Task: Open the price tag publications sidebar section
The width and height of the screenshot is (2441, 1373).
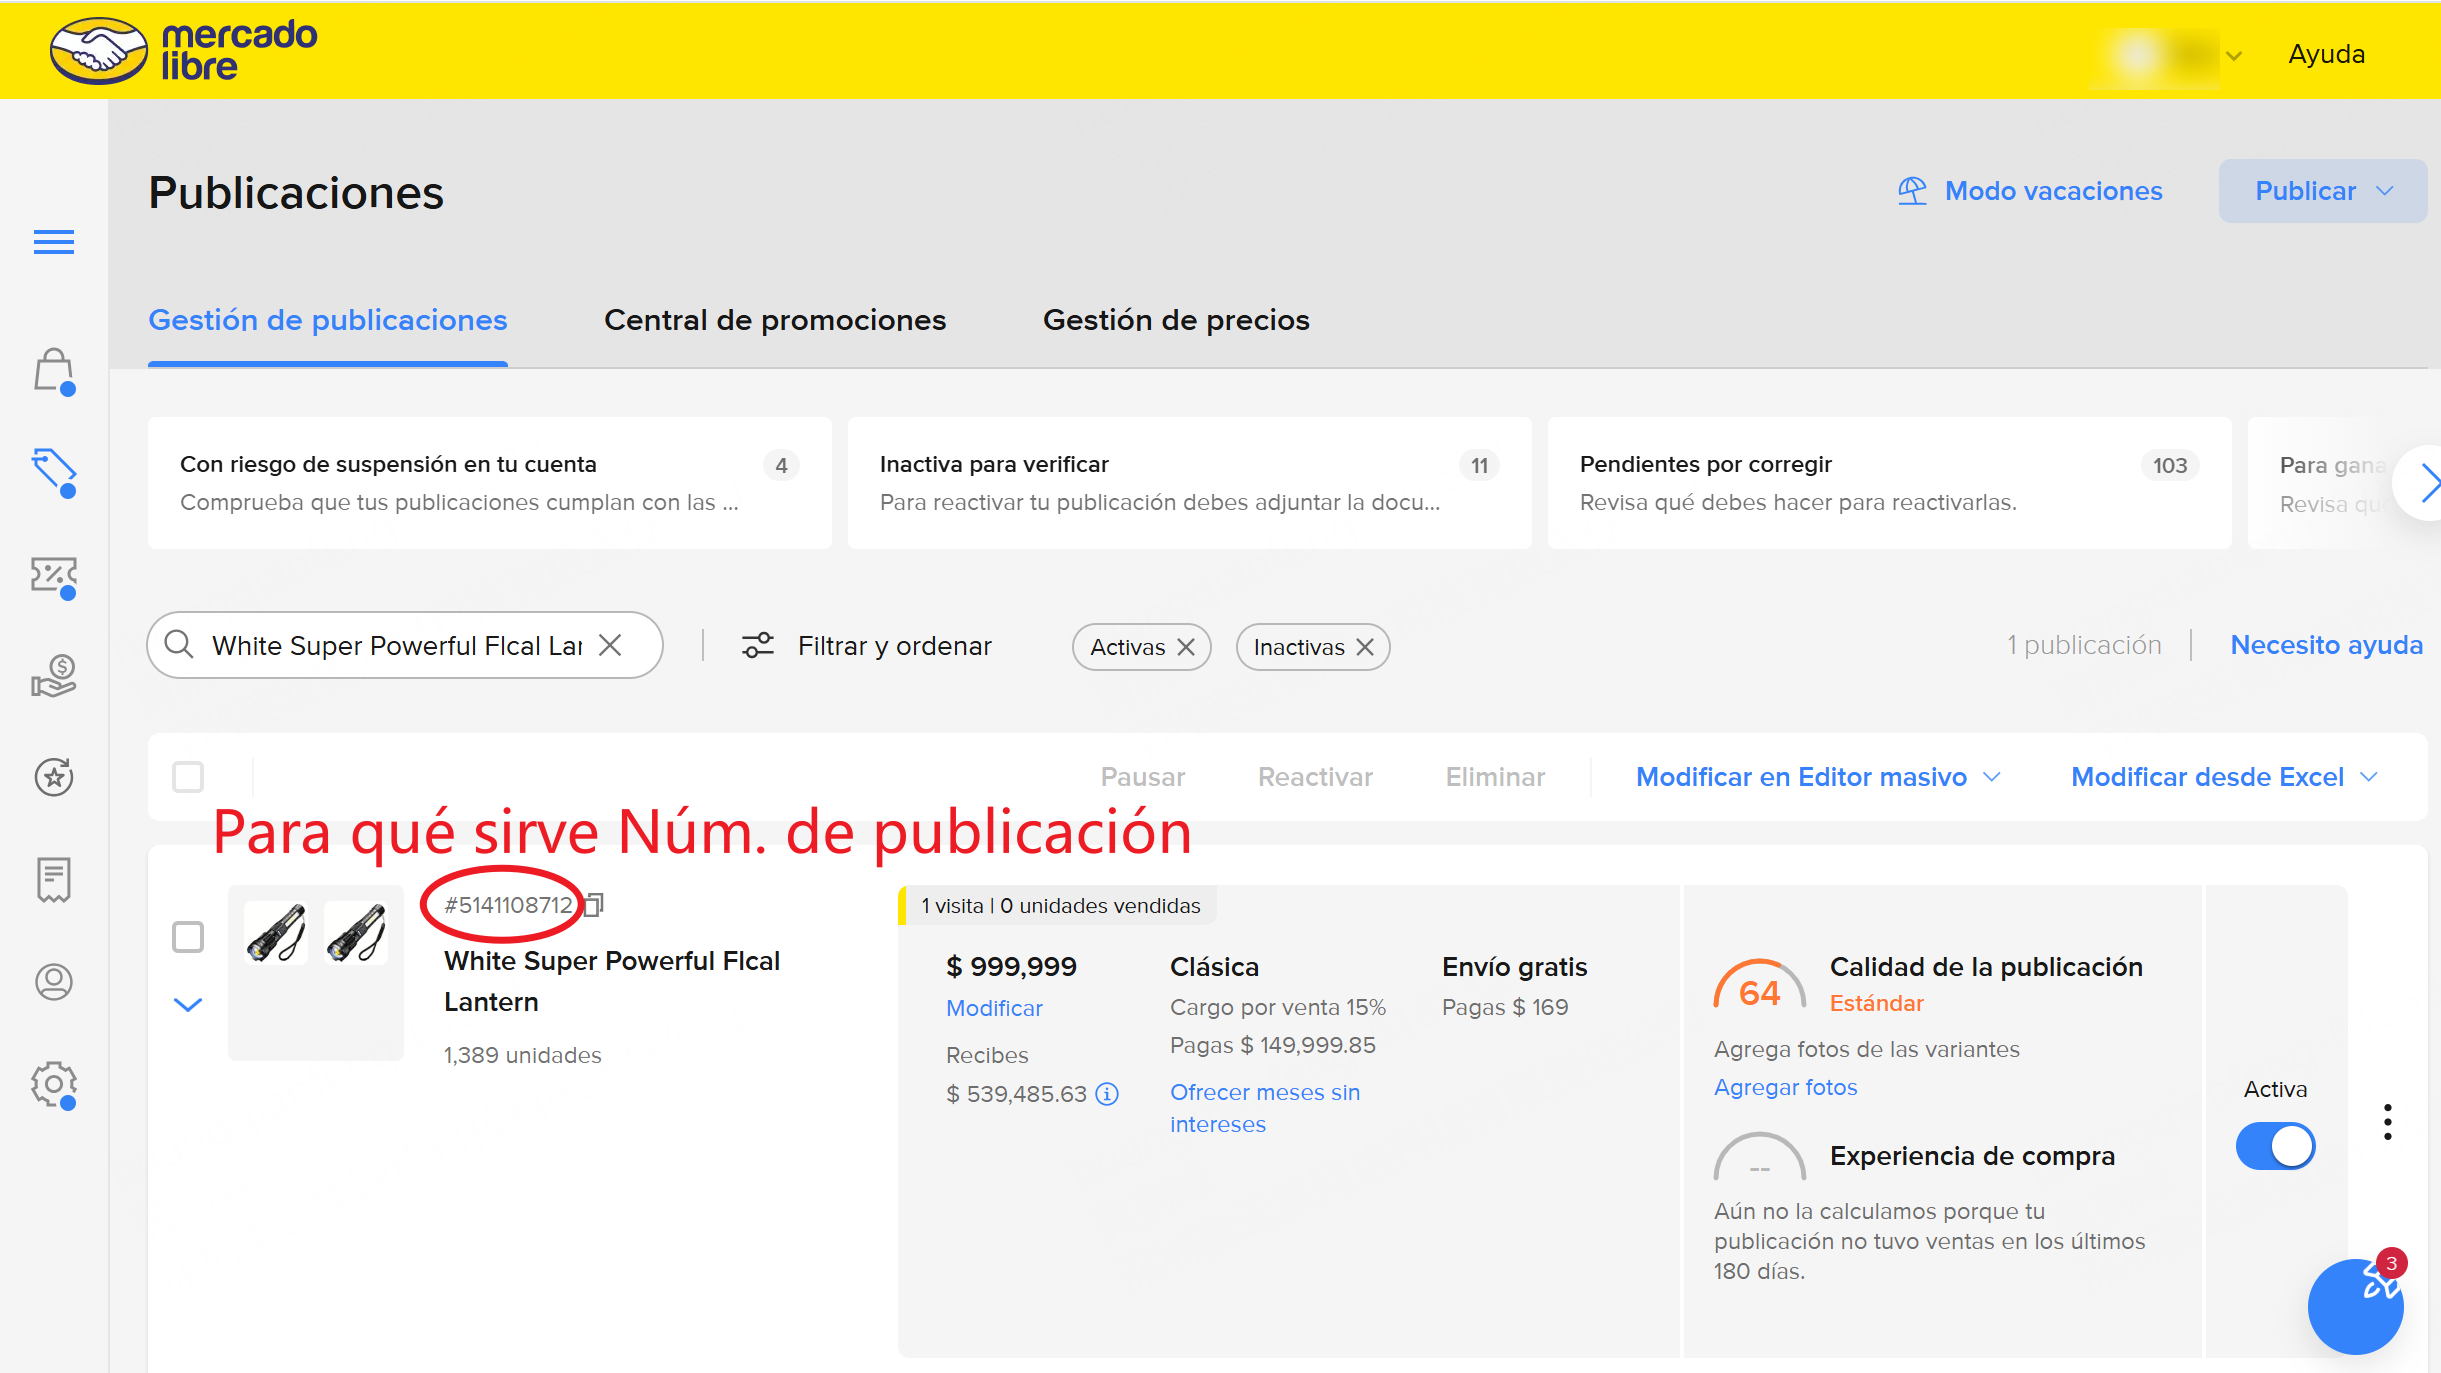Action: coord(54,471)
